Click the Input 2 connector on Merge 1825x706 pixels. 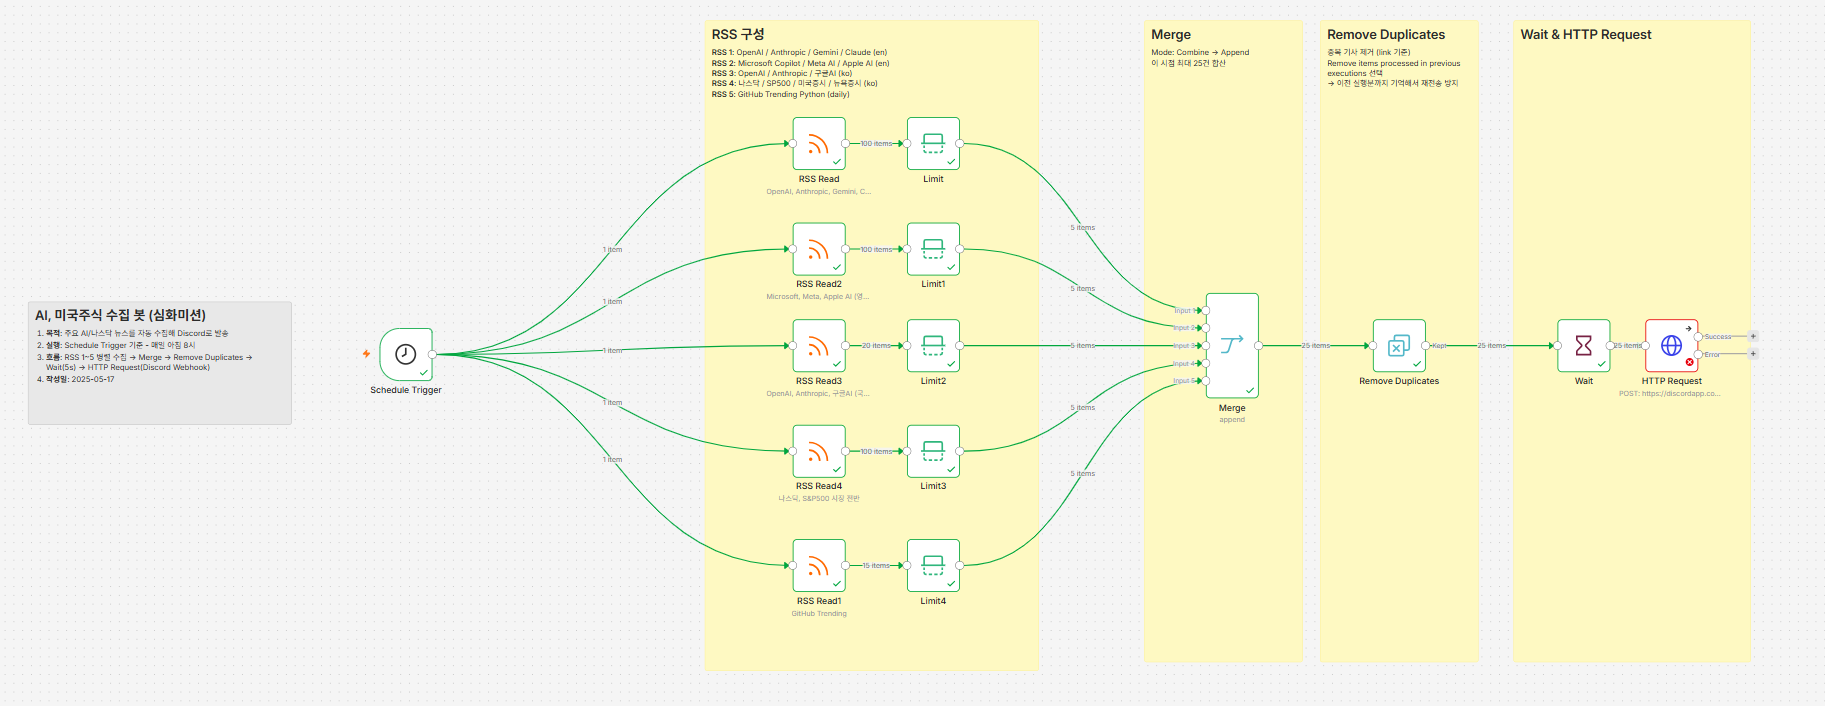[1206, 328]
